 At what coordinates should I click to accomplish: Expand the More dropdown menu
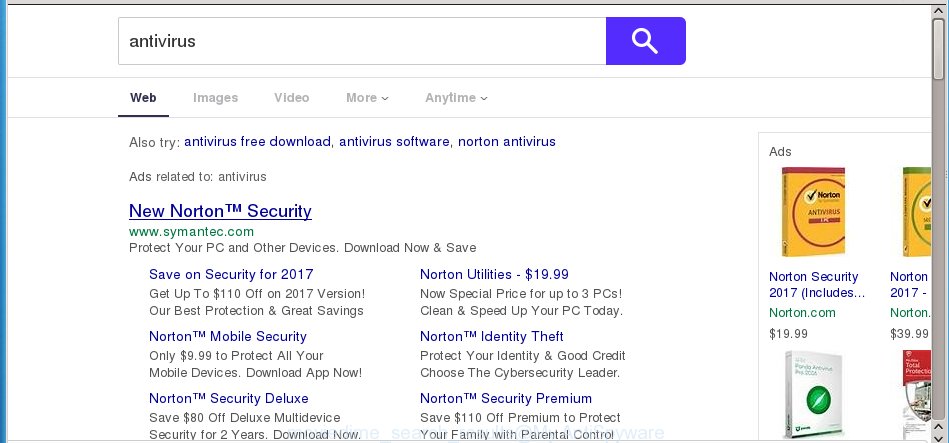[367, 97]
